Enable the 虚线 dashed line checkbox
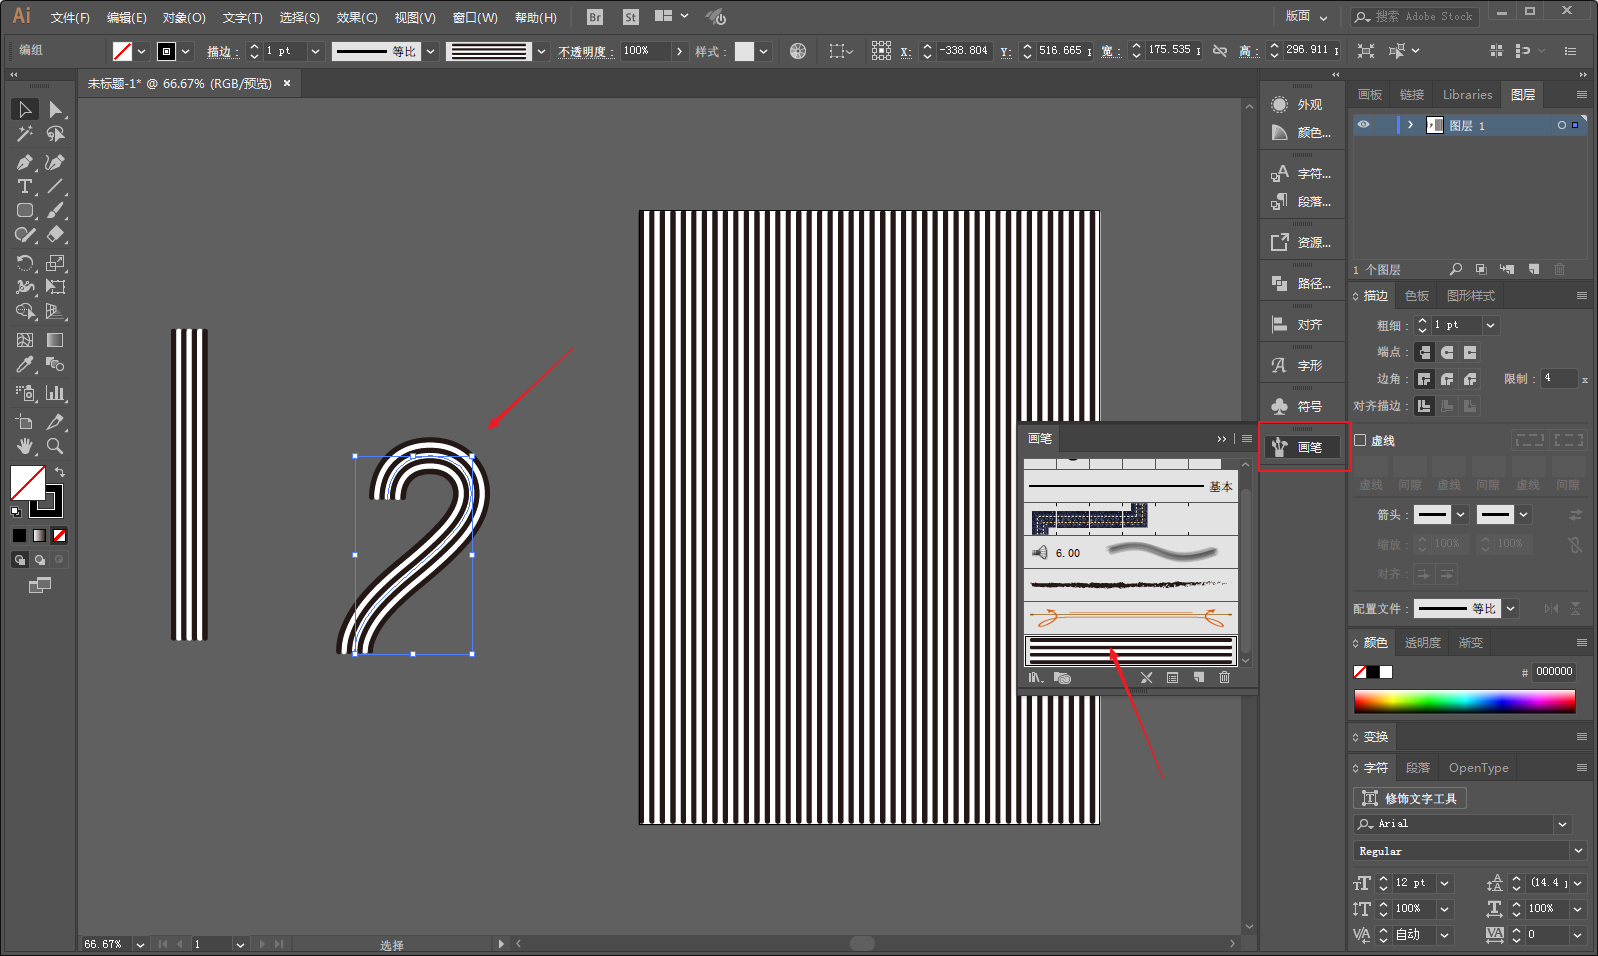This screenshot has width=1598, height=956. [1360, 440]
